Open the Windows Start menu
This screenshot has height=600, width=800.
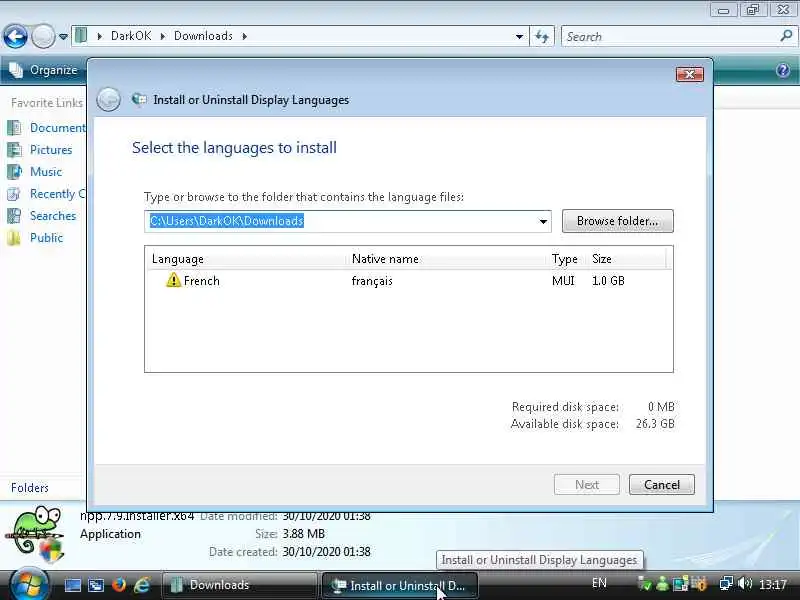pos(29,585)
